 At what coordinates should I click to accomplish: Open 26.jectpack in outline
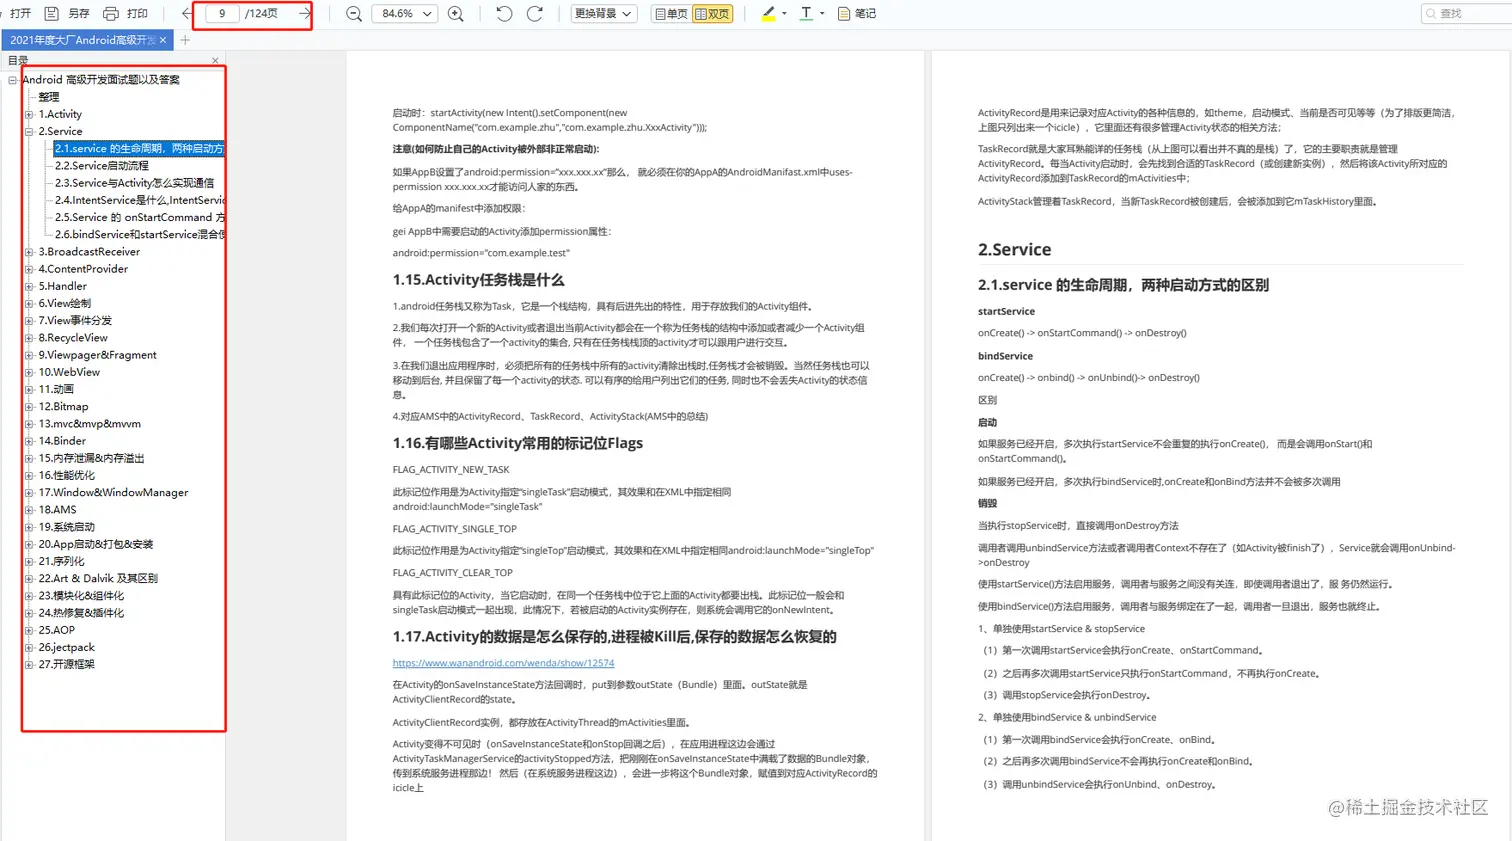66,647
